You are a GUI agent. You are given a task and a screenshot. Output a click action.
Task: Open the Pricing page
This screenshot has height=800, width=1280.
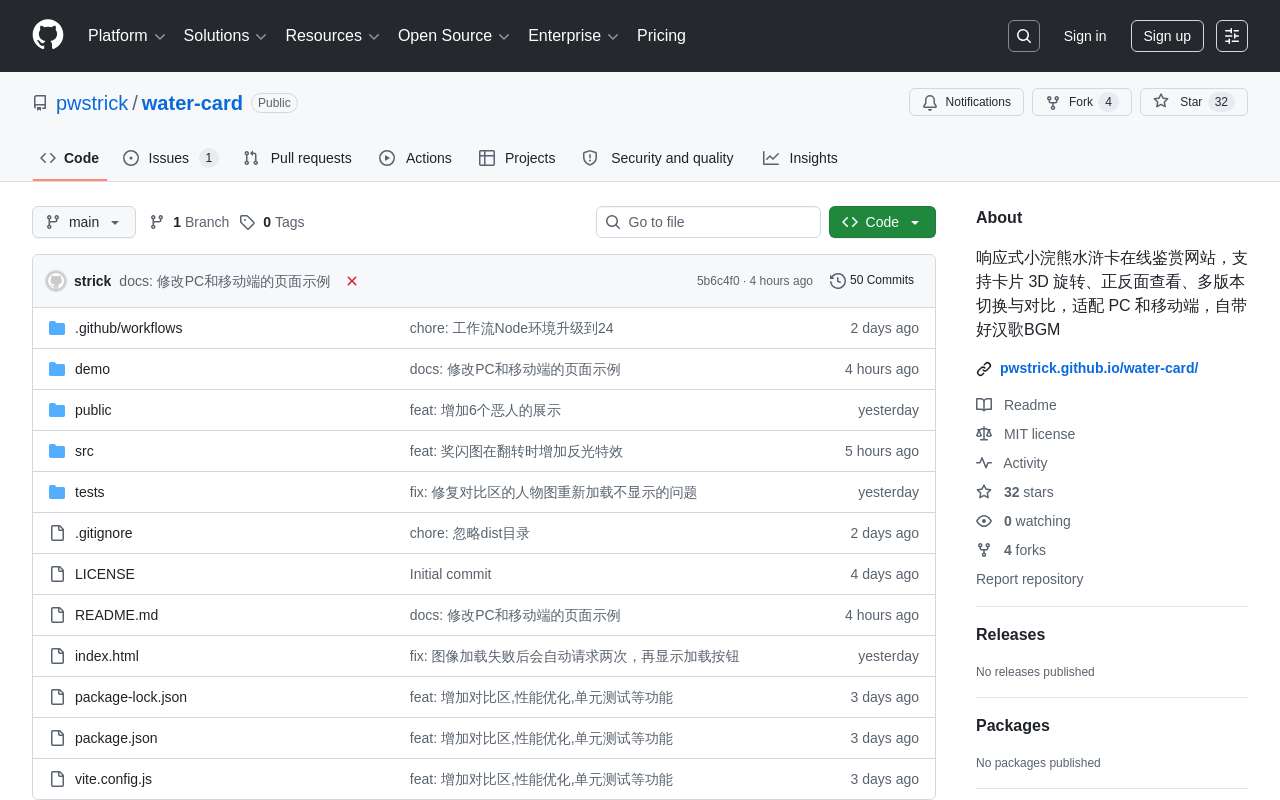click(661, 36)
